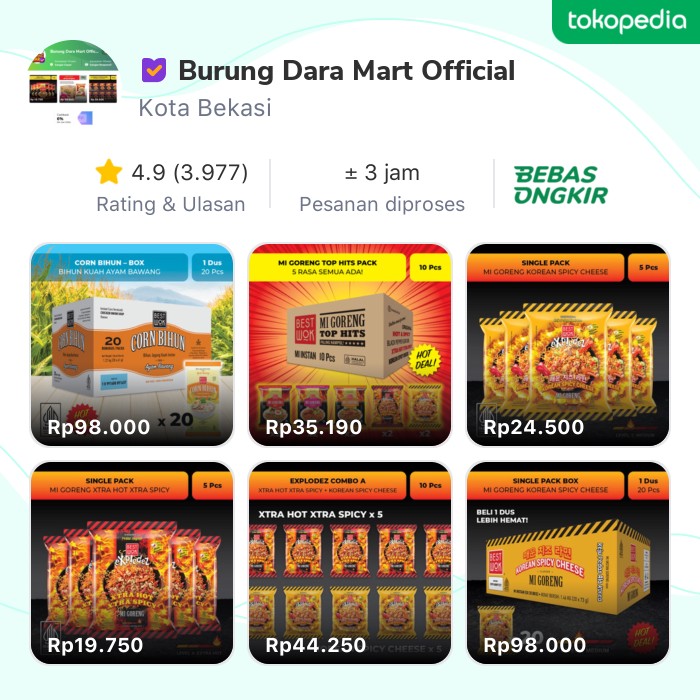Image resolution: width=700 pixels, height=700 pixels.
Task: Click the purple Official Store checkmark badge
Action: (154, 70)
